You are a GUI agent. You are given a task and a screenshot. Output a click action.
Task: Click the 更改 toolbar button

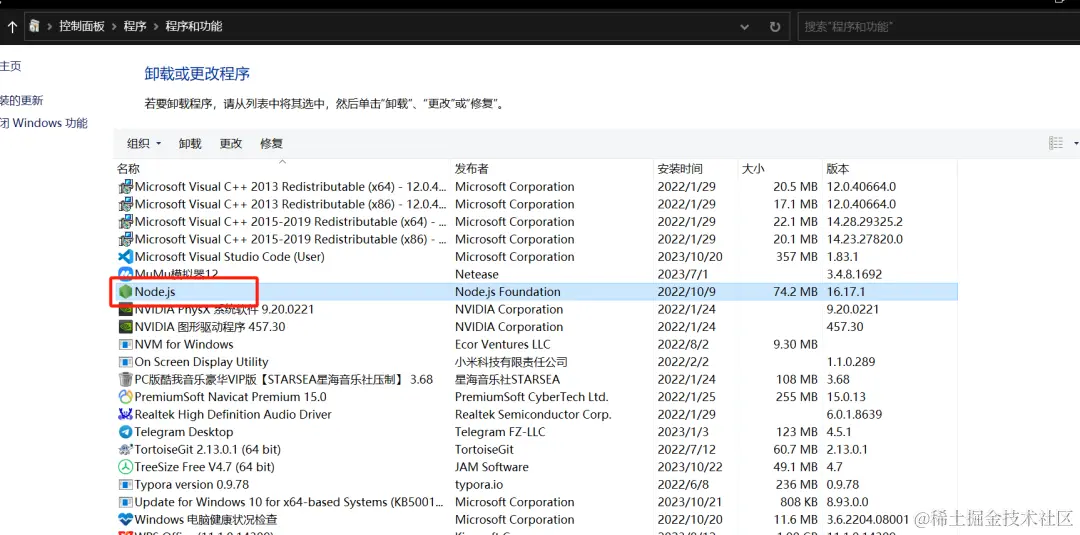point(231,143)
